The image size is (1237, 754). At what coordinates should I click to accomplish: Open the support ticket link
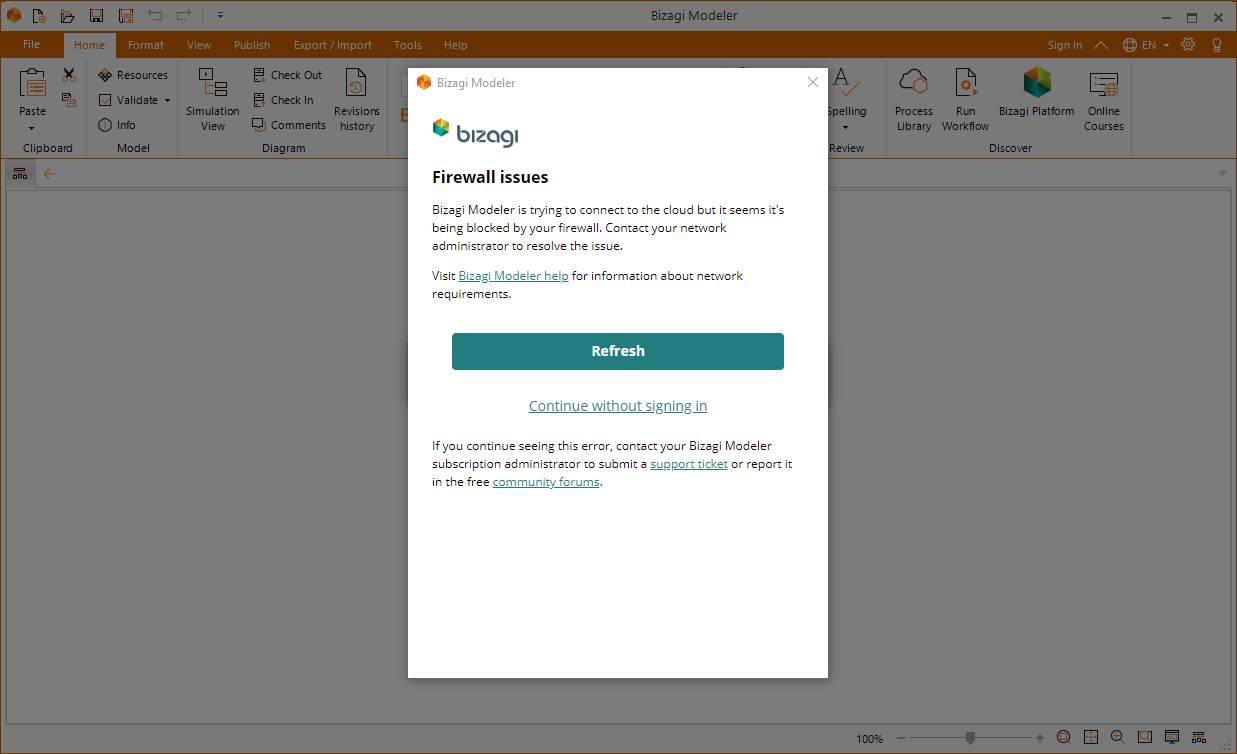689,464
